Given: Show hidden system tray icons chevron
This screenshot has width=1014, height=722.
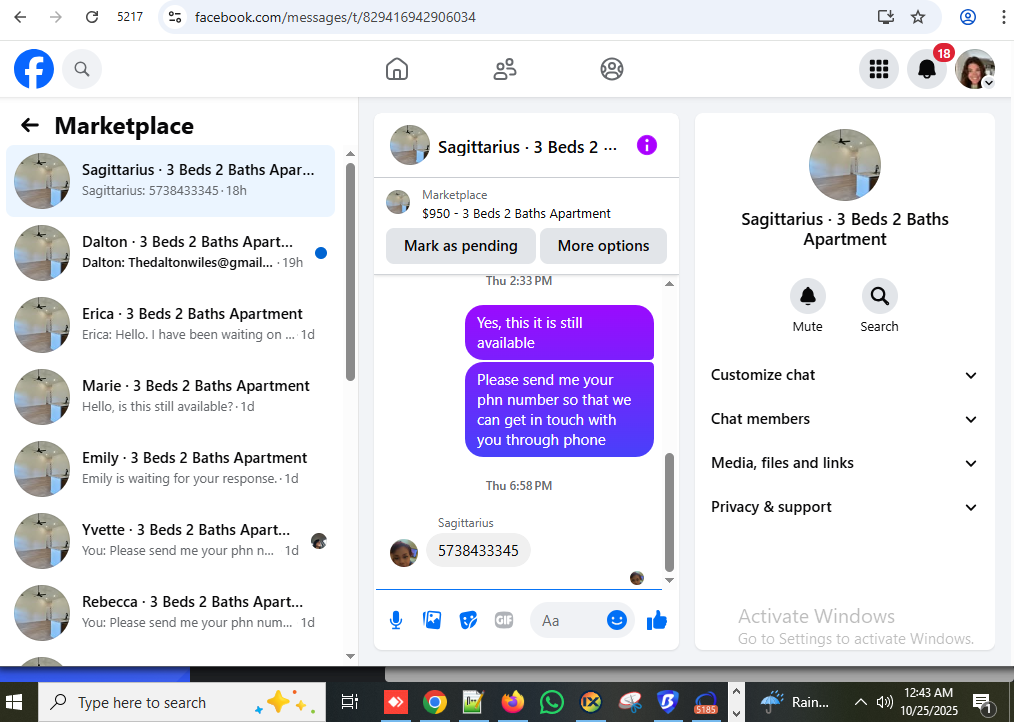Looking at the screenshot, I should coord(860,702).
